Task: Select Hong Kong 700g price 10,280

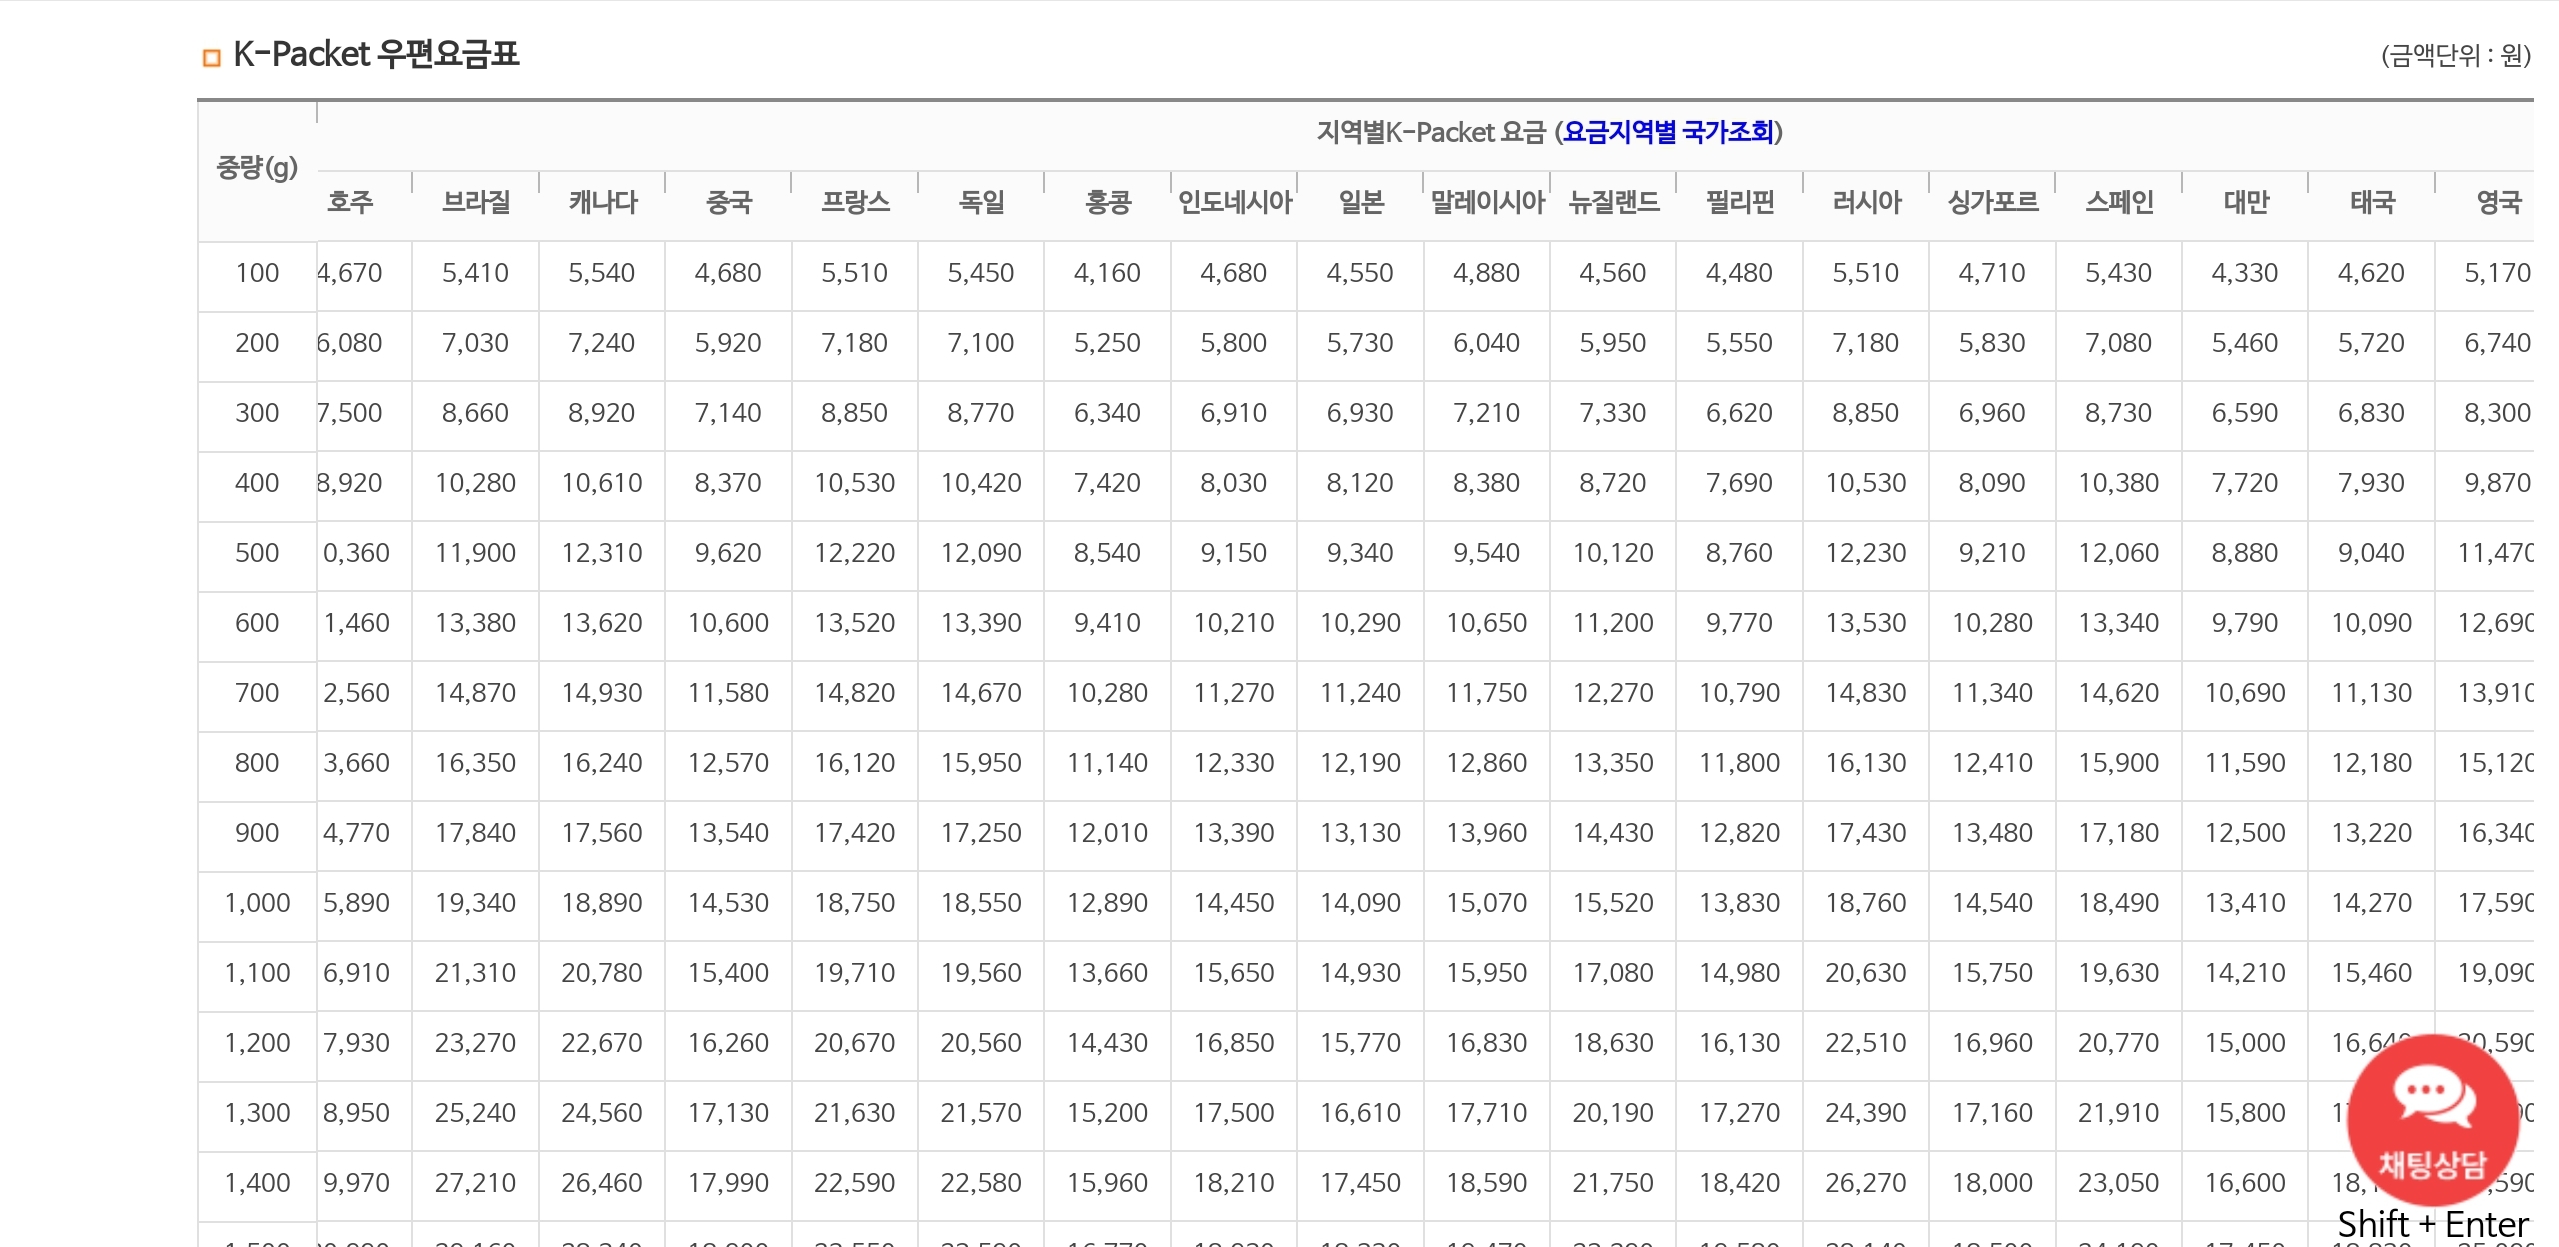Action: point(1107,693)
